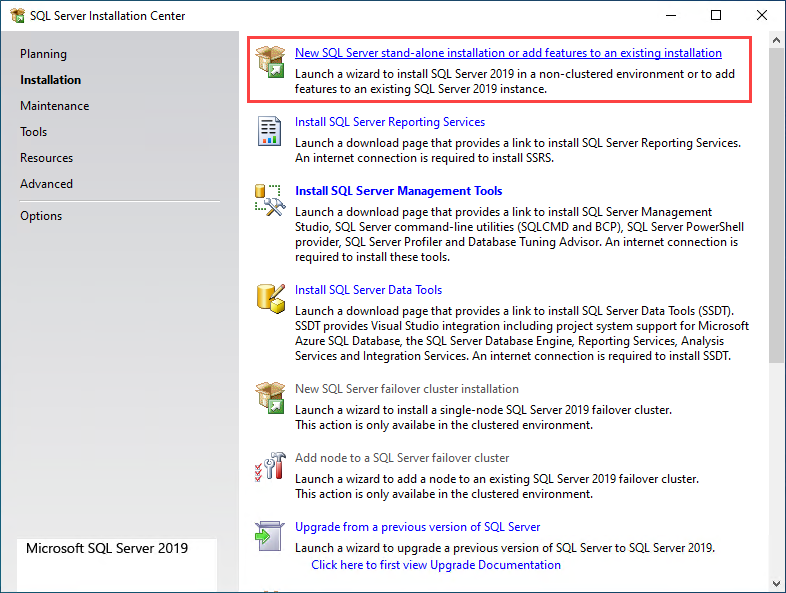
Task: Click the Microsoft SQL Server 2019 label
Action: (107, 548)
